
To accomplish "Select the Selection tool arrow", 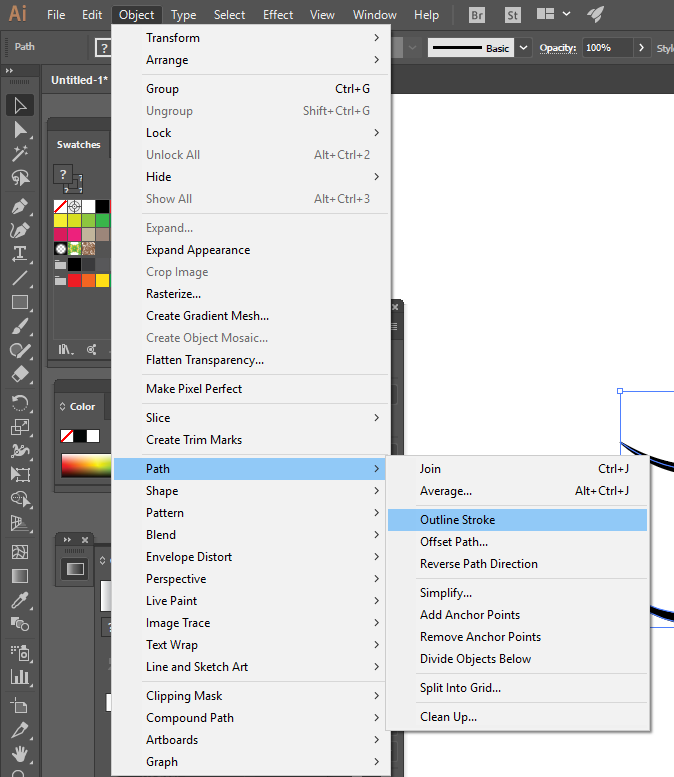I will (x=20, y=106).
